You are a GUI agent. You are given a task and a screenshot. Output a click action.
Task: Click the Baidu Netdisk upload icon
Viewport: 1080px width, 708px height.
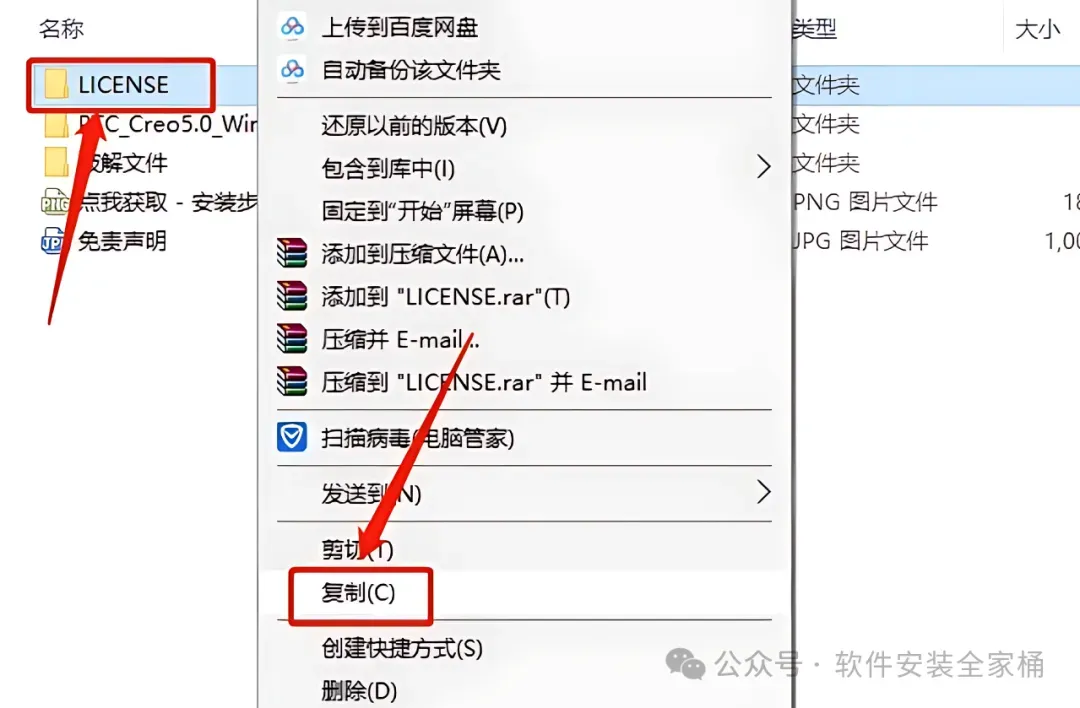(x=292, y=26)
